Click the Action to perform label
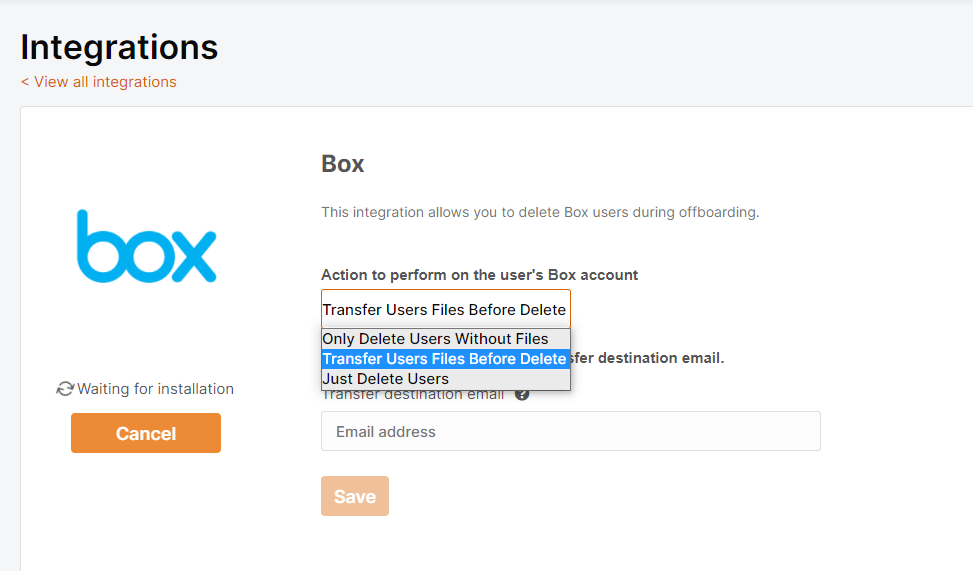The width and height of the screenshot is (973, 571). pyautogui.click(x=480, y=275)
